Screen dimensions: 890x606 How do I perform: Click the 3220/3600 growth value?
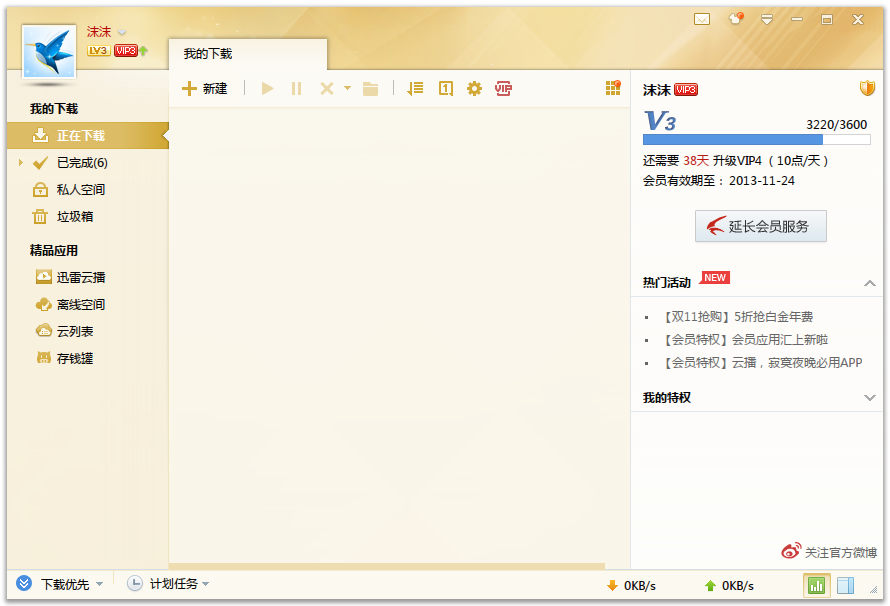[837, 124]
